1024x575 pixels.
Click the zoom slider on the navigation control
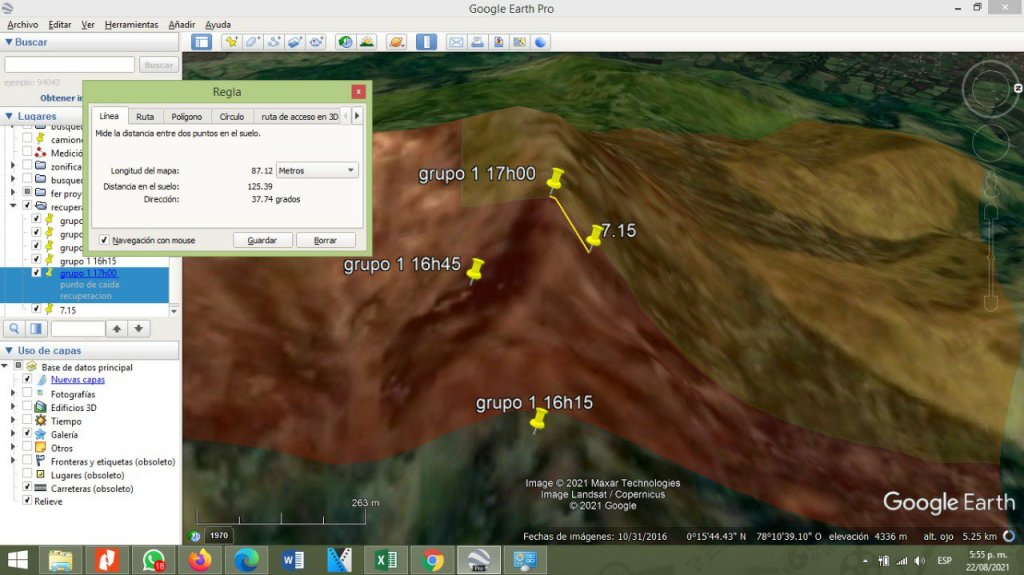point(991,258)
